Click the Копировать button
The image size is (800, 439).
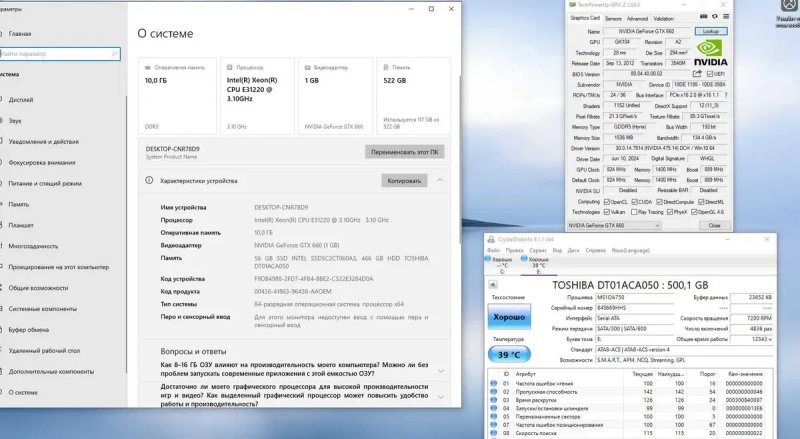point(404,181)
